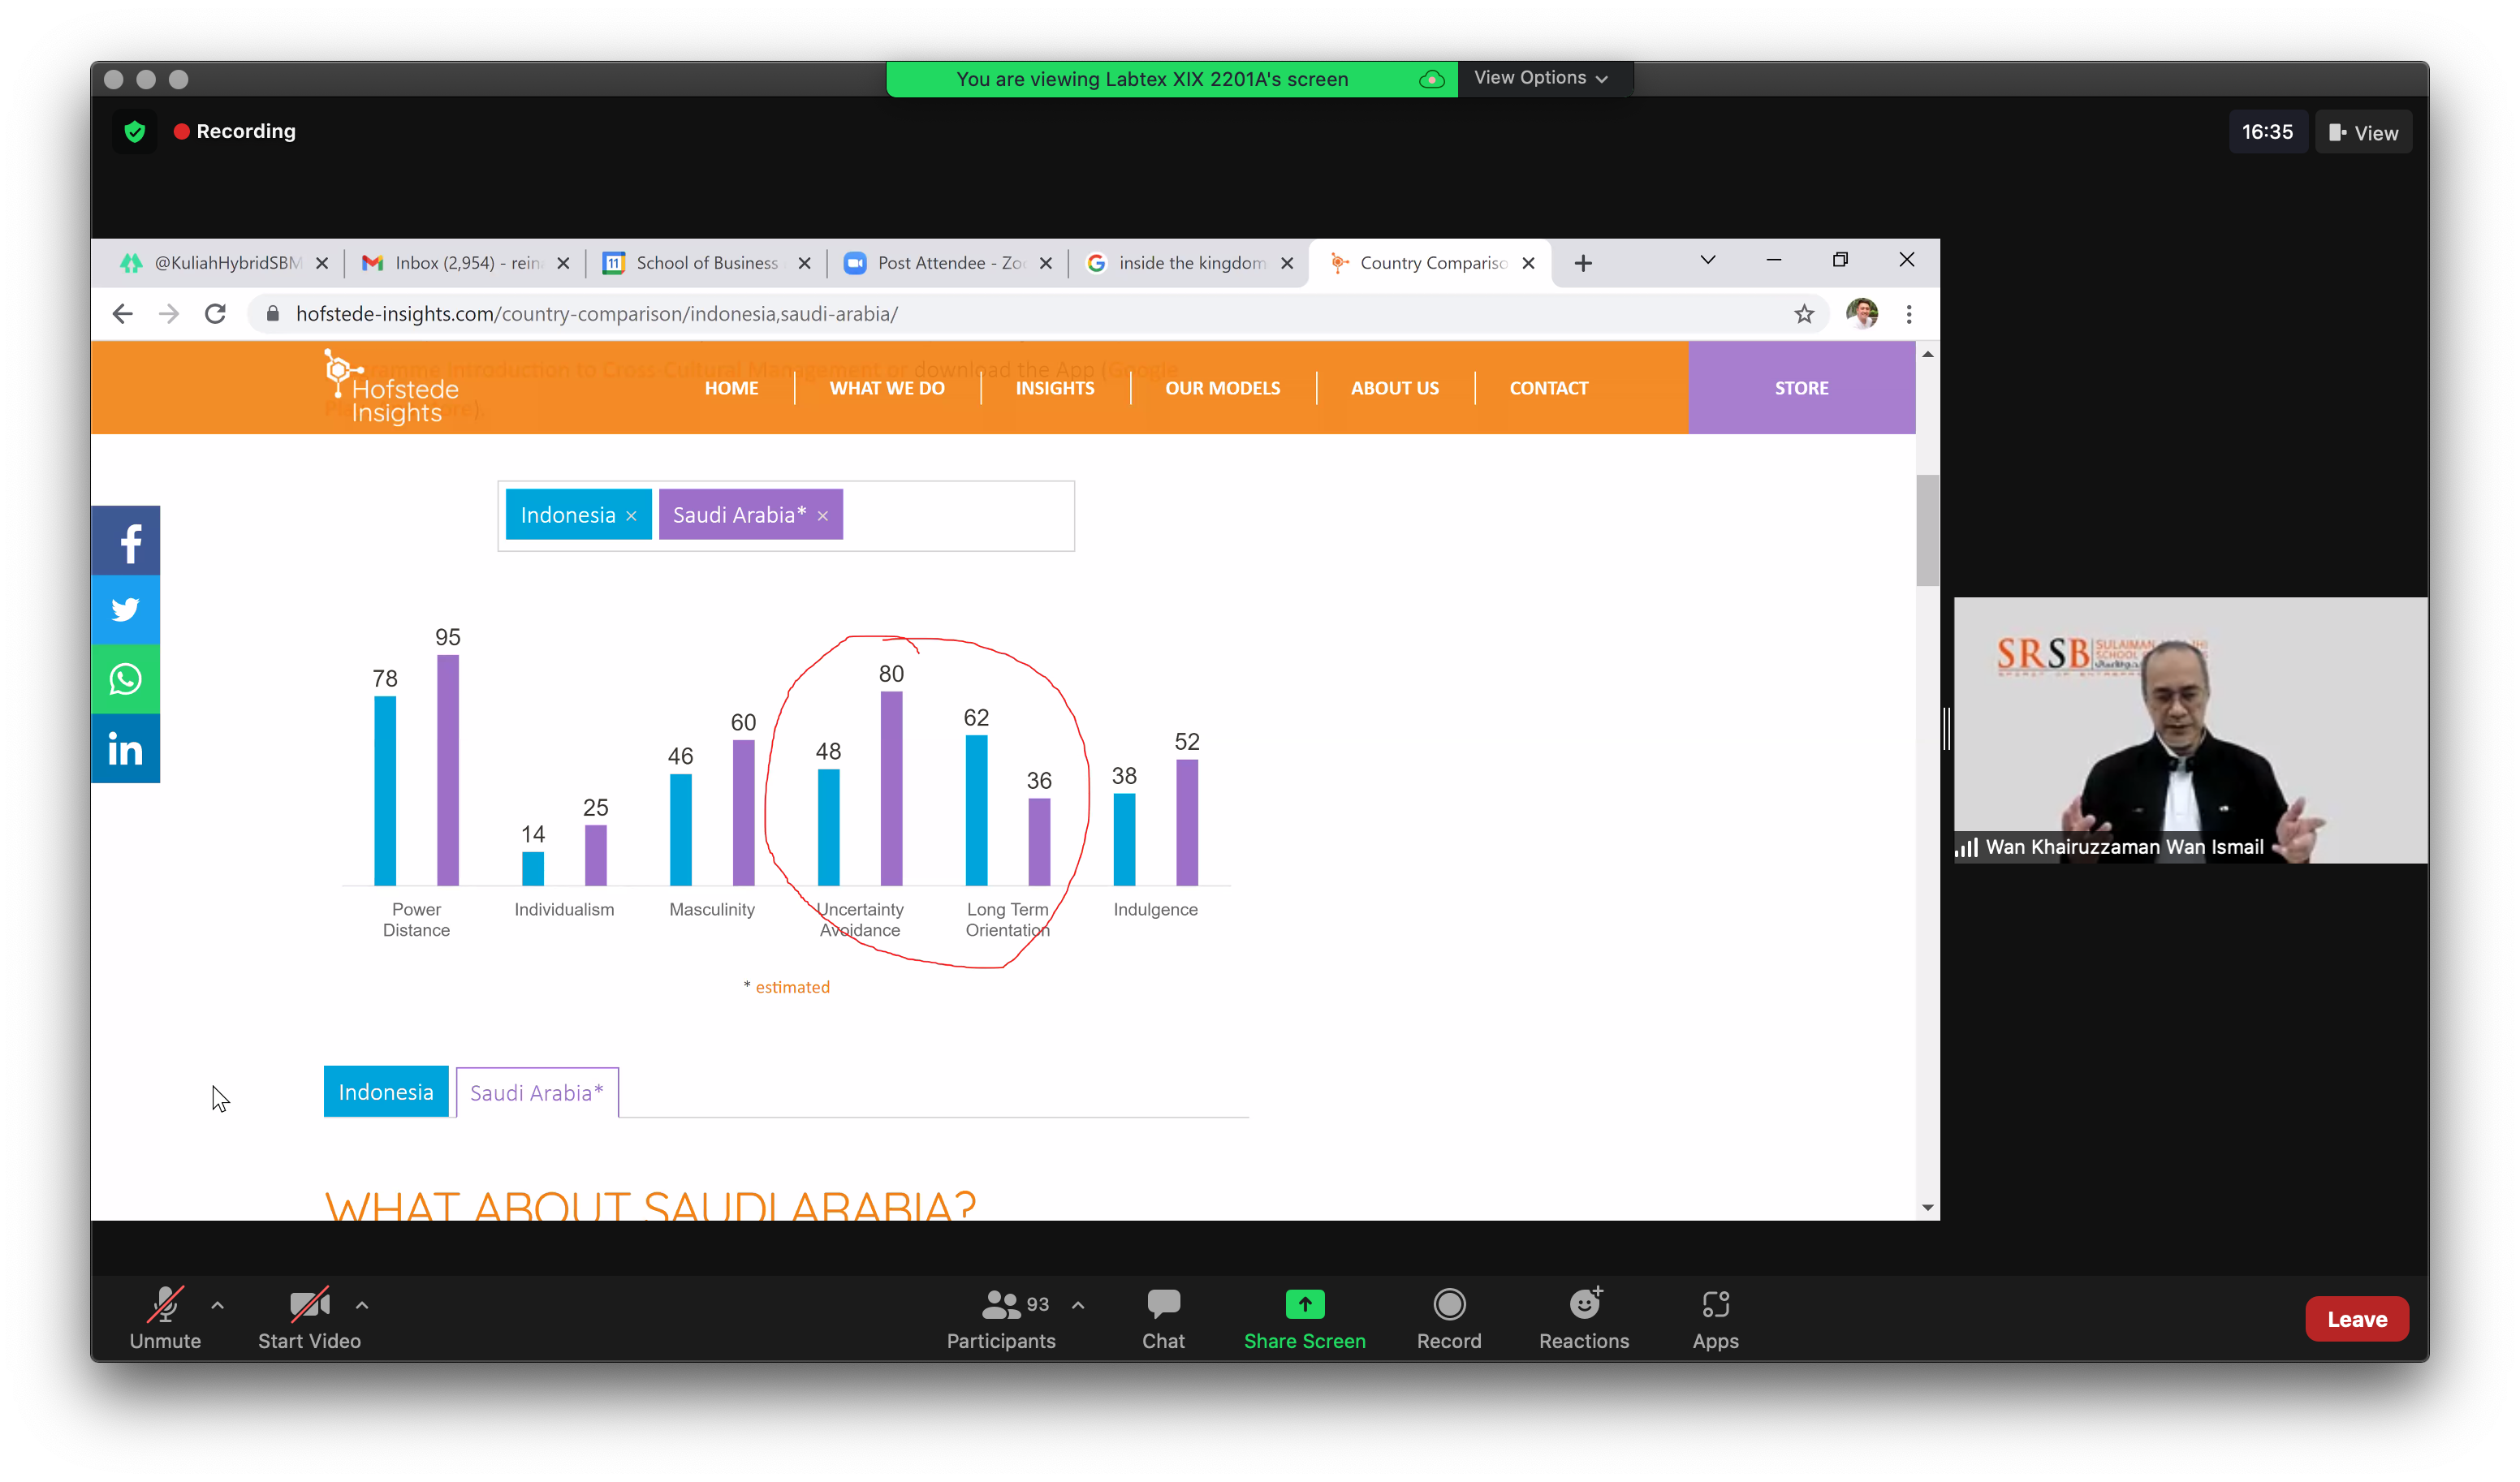The width and height of the screenshot is (2520, 1482).
Task: Open Zoom Apps panel
Action: coord(1715,1320)
